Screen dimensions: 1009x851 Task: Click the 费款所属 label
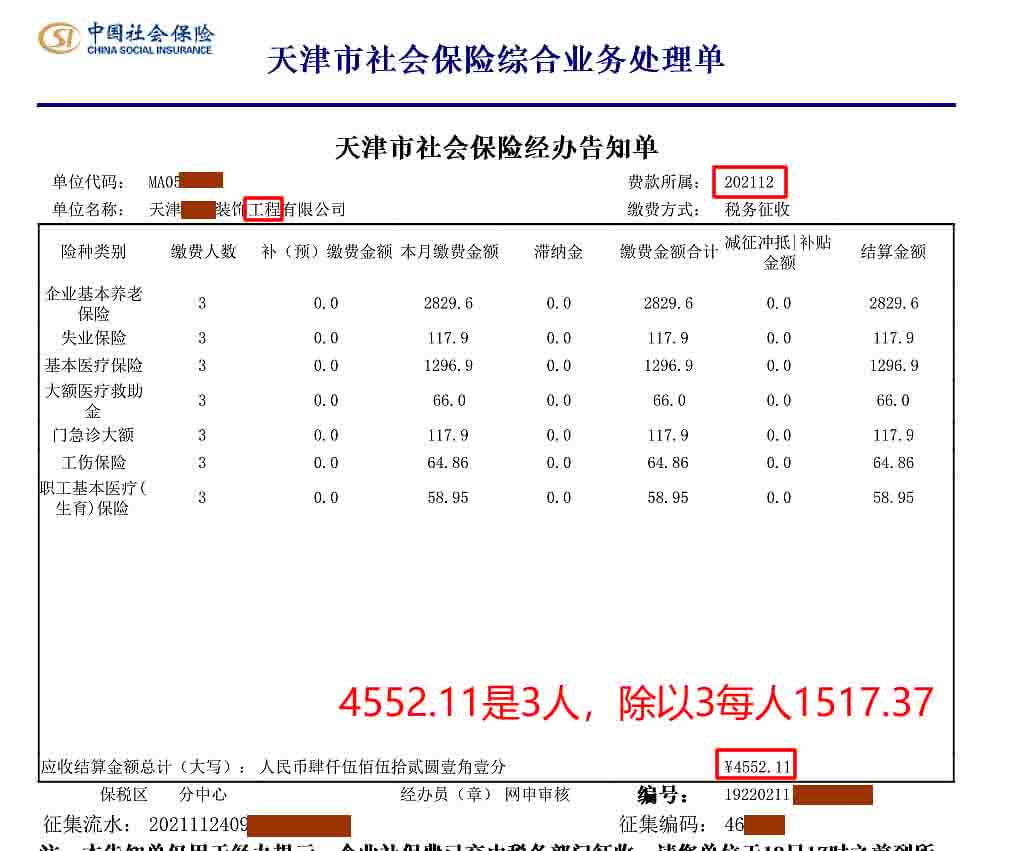(x=663, y=182)
